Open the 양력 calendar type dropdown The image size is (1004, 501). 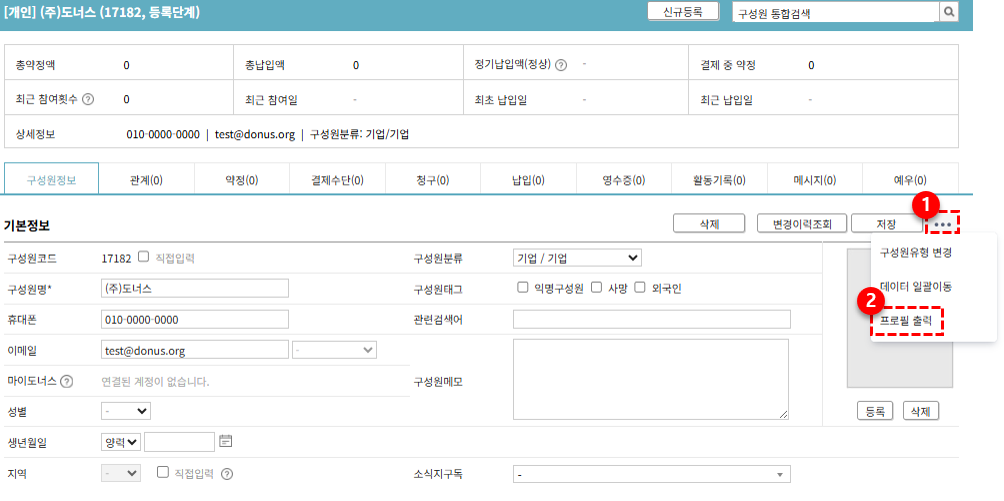[120, 442]
